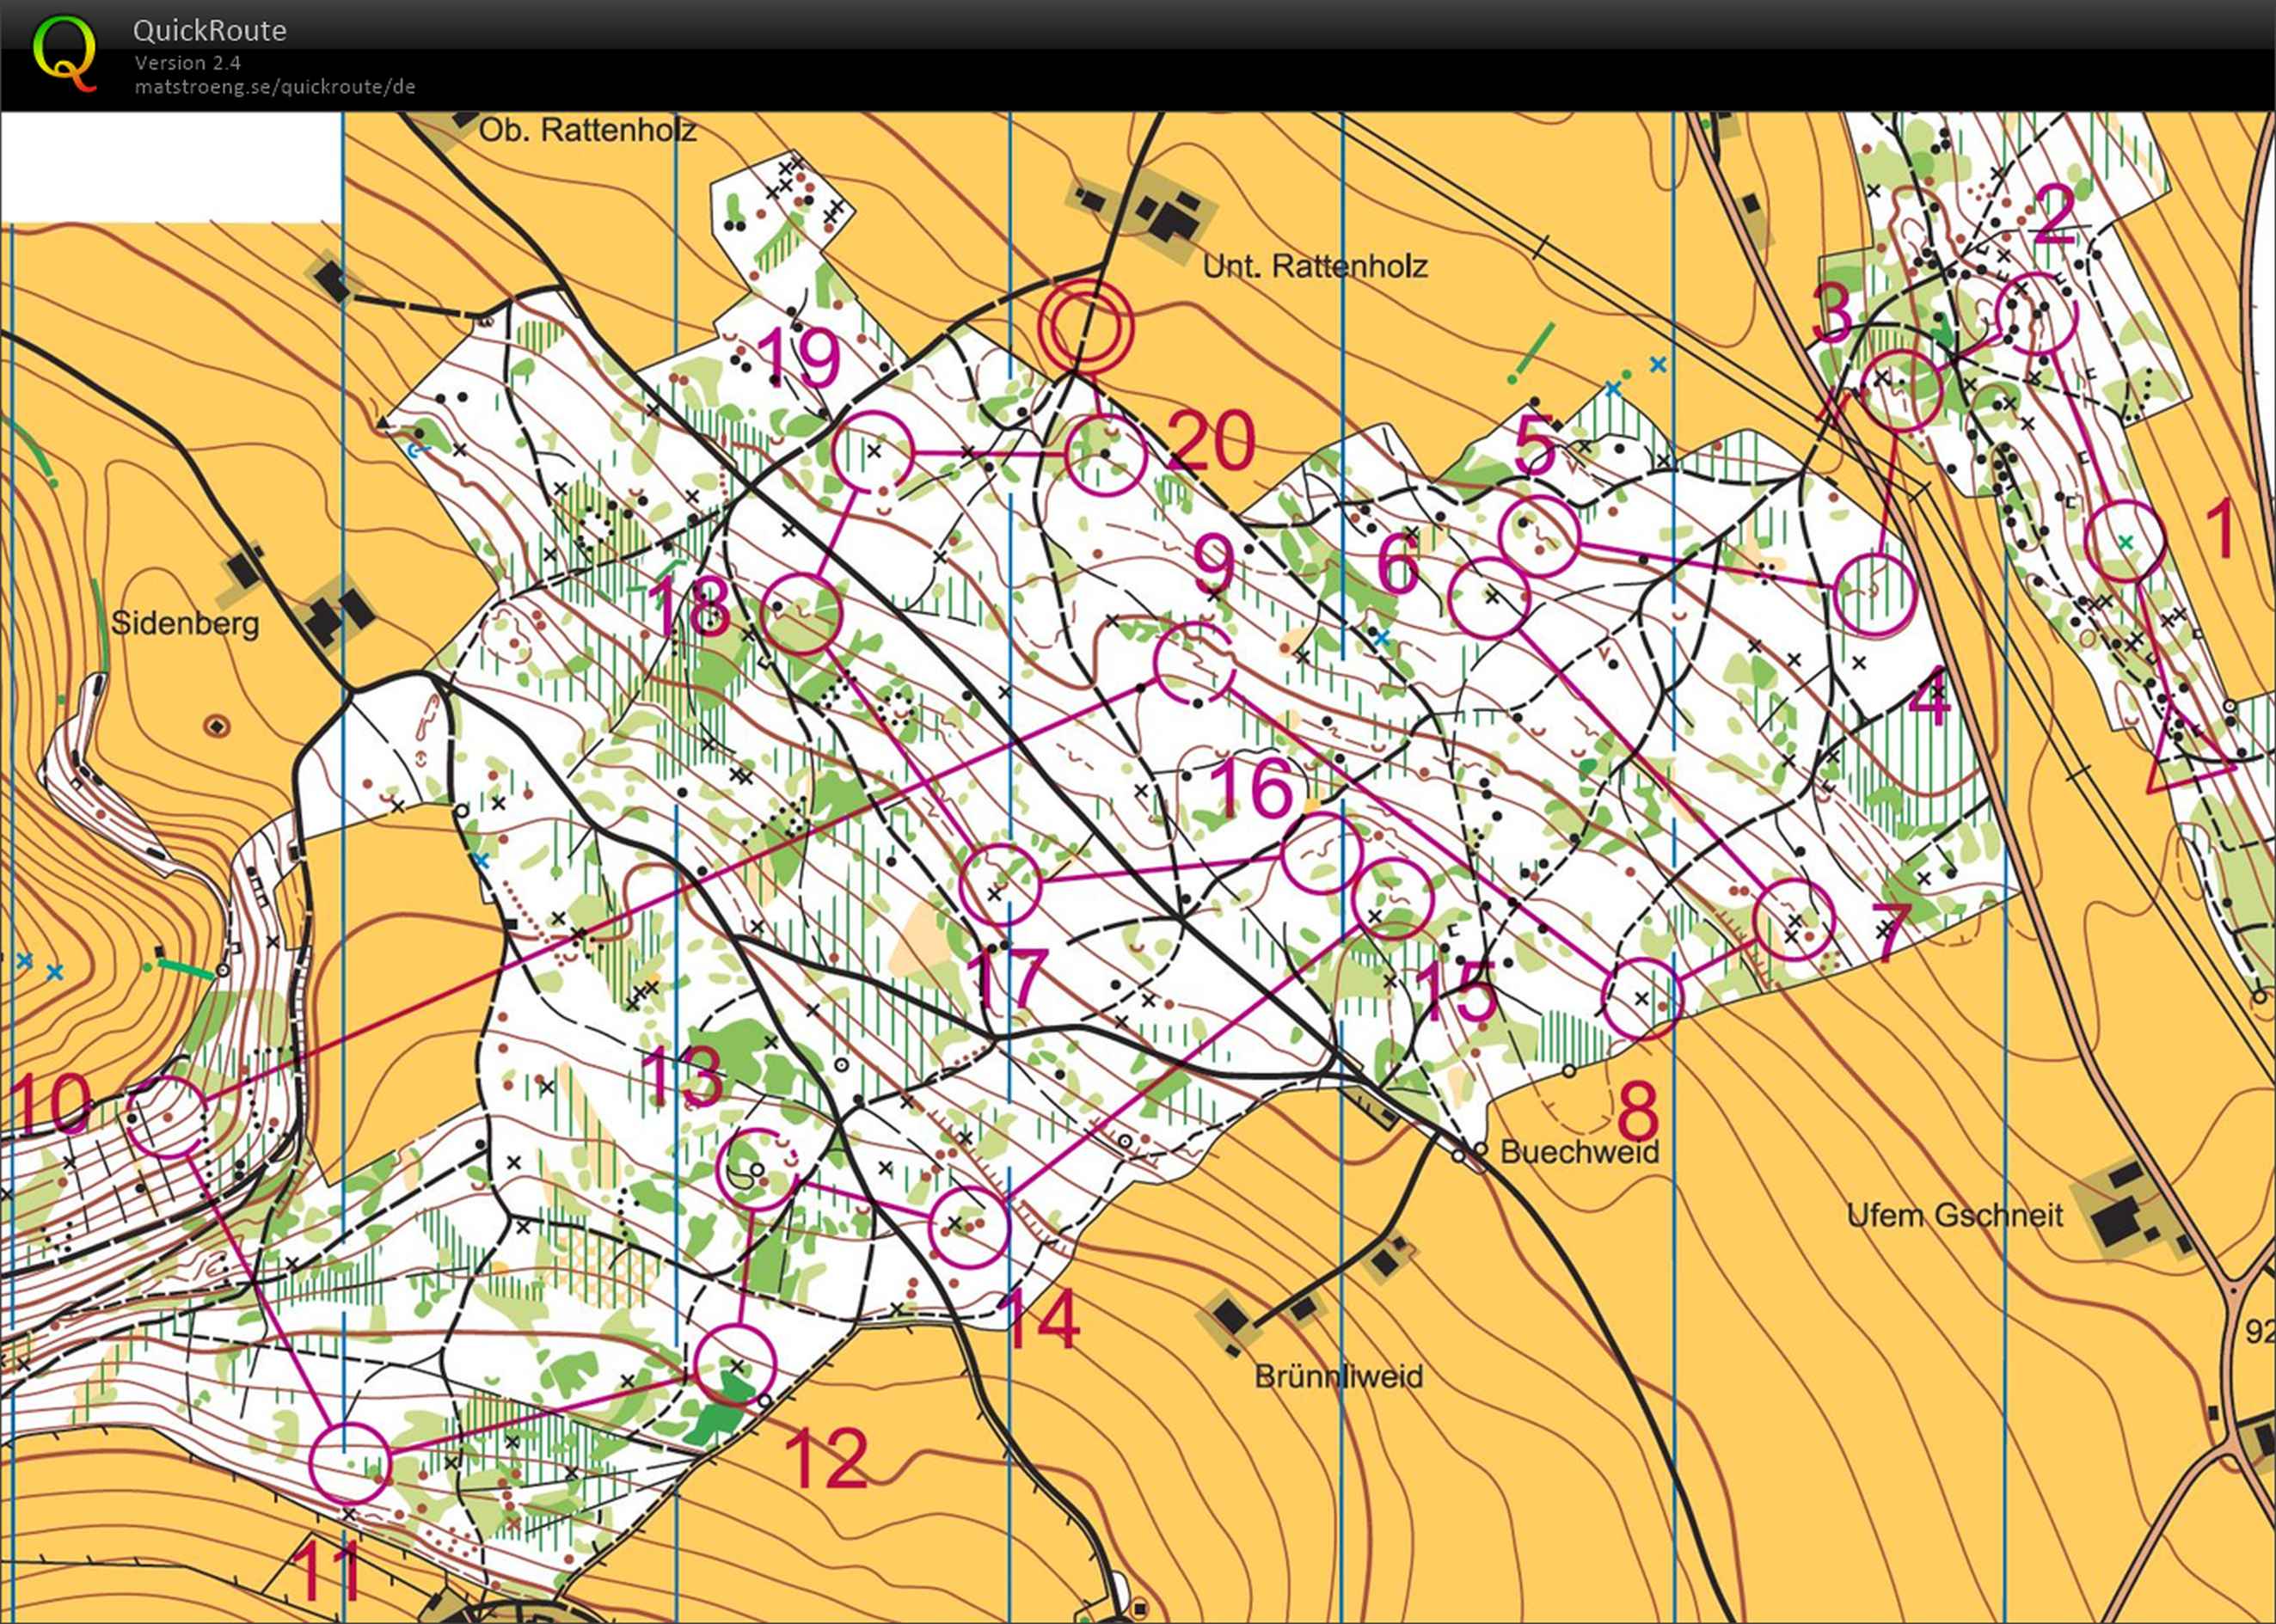Viewport: 2276px width, 1624px height.
Task: Click the blank white rectangle on map
Action: coord(171,167)
